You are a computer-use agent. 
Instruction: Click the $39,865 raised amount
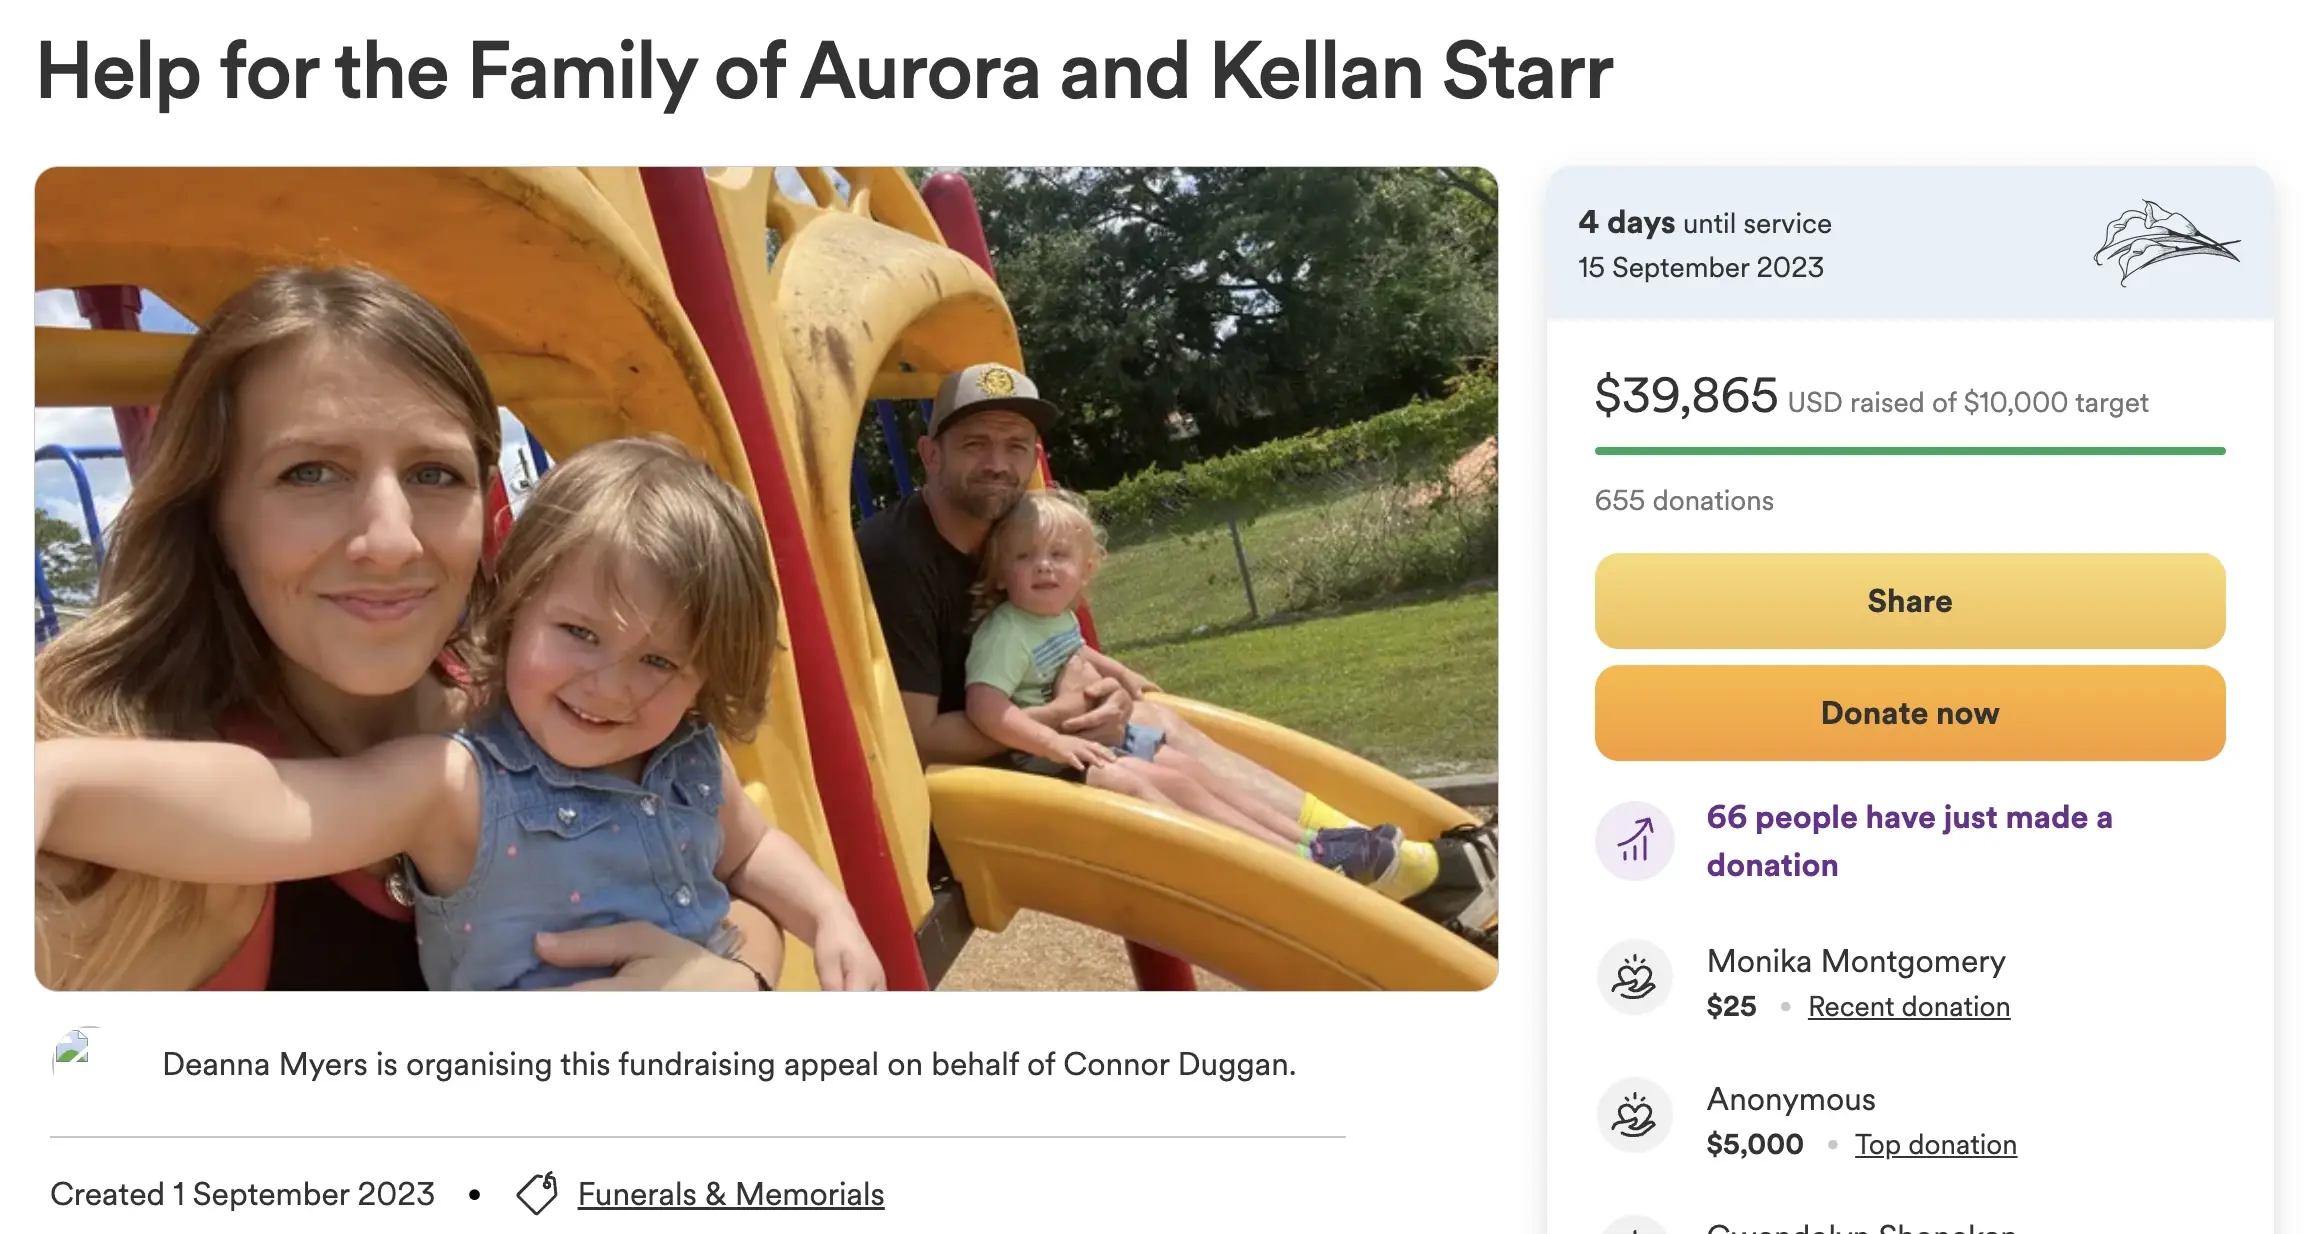pos(1686,396)
